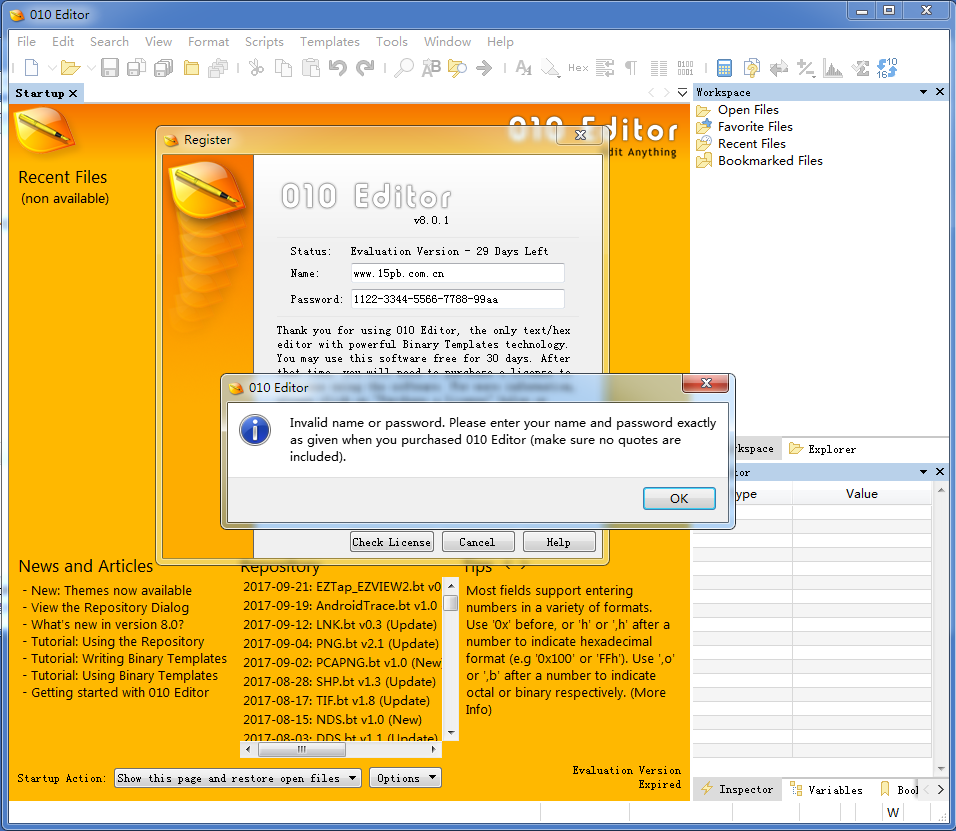Close the Startup tab
Image resolution: width=956 pixels, height=831 pixels.
(73, 93)
